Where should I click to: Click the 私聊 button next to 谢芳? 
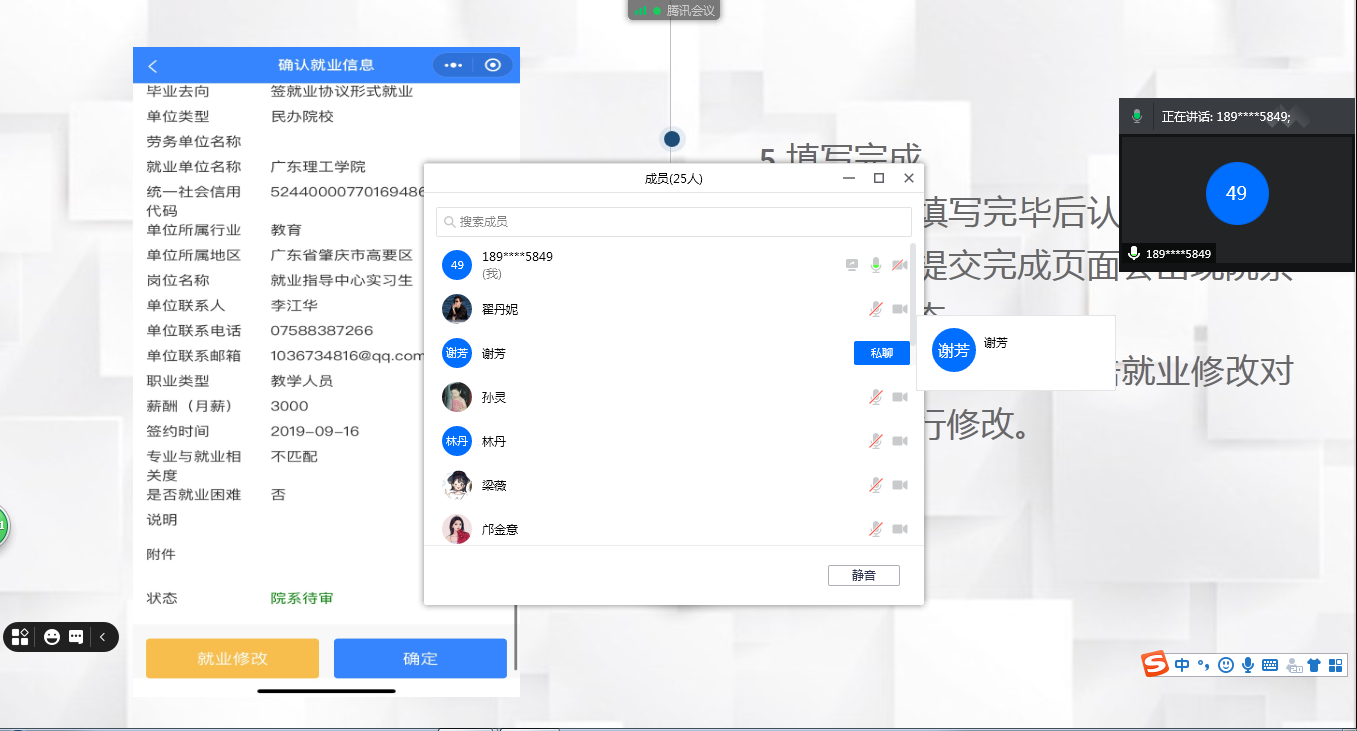pos(881,353)
